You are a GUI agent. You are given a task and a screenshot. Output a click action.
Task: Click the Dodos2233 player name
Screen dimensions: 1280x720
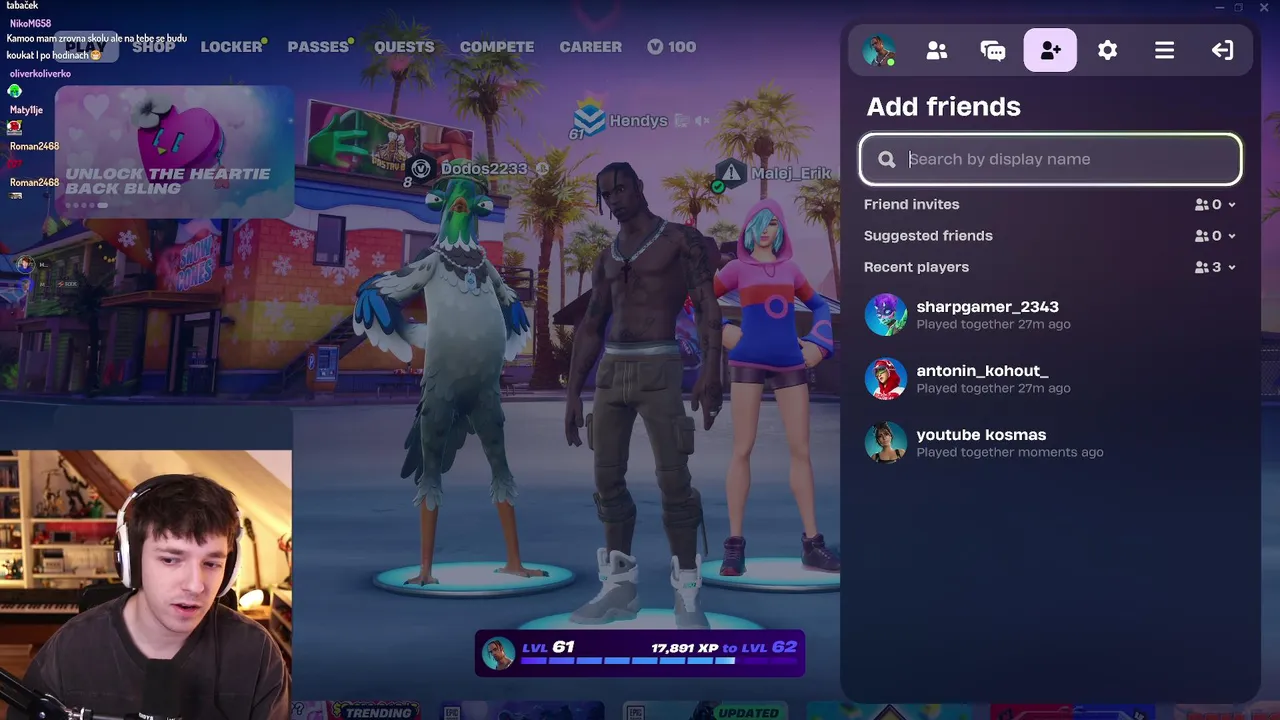click(484, 169)
